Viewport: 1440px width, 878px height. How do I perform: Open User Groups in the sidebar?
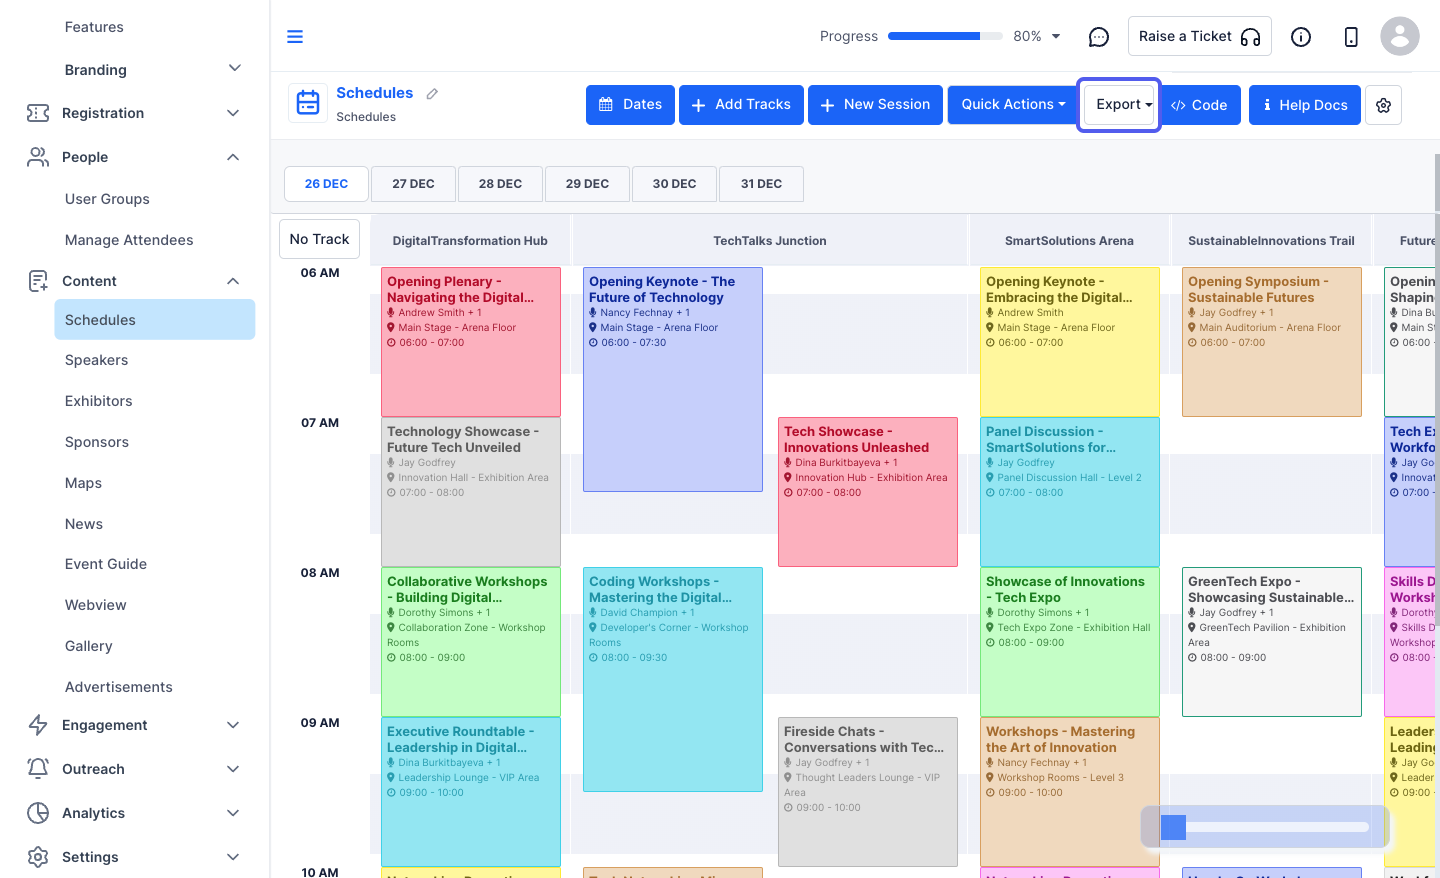coord(107,199)
